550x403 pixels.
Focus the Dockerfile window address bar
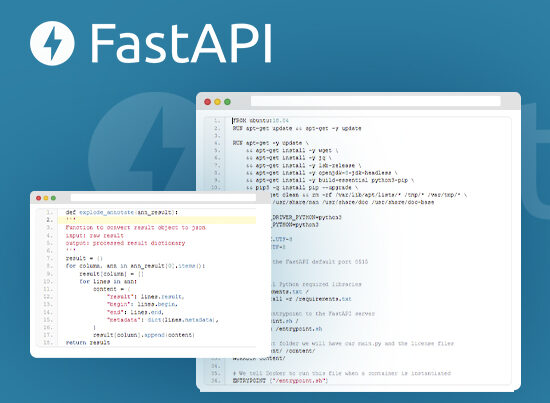point(376,101)
